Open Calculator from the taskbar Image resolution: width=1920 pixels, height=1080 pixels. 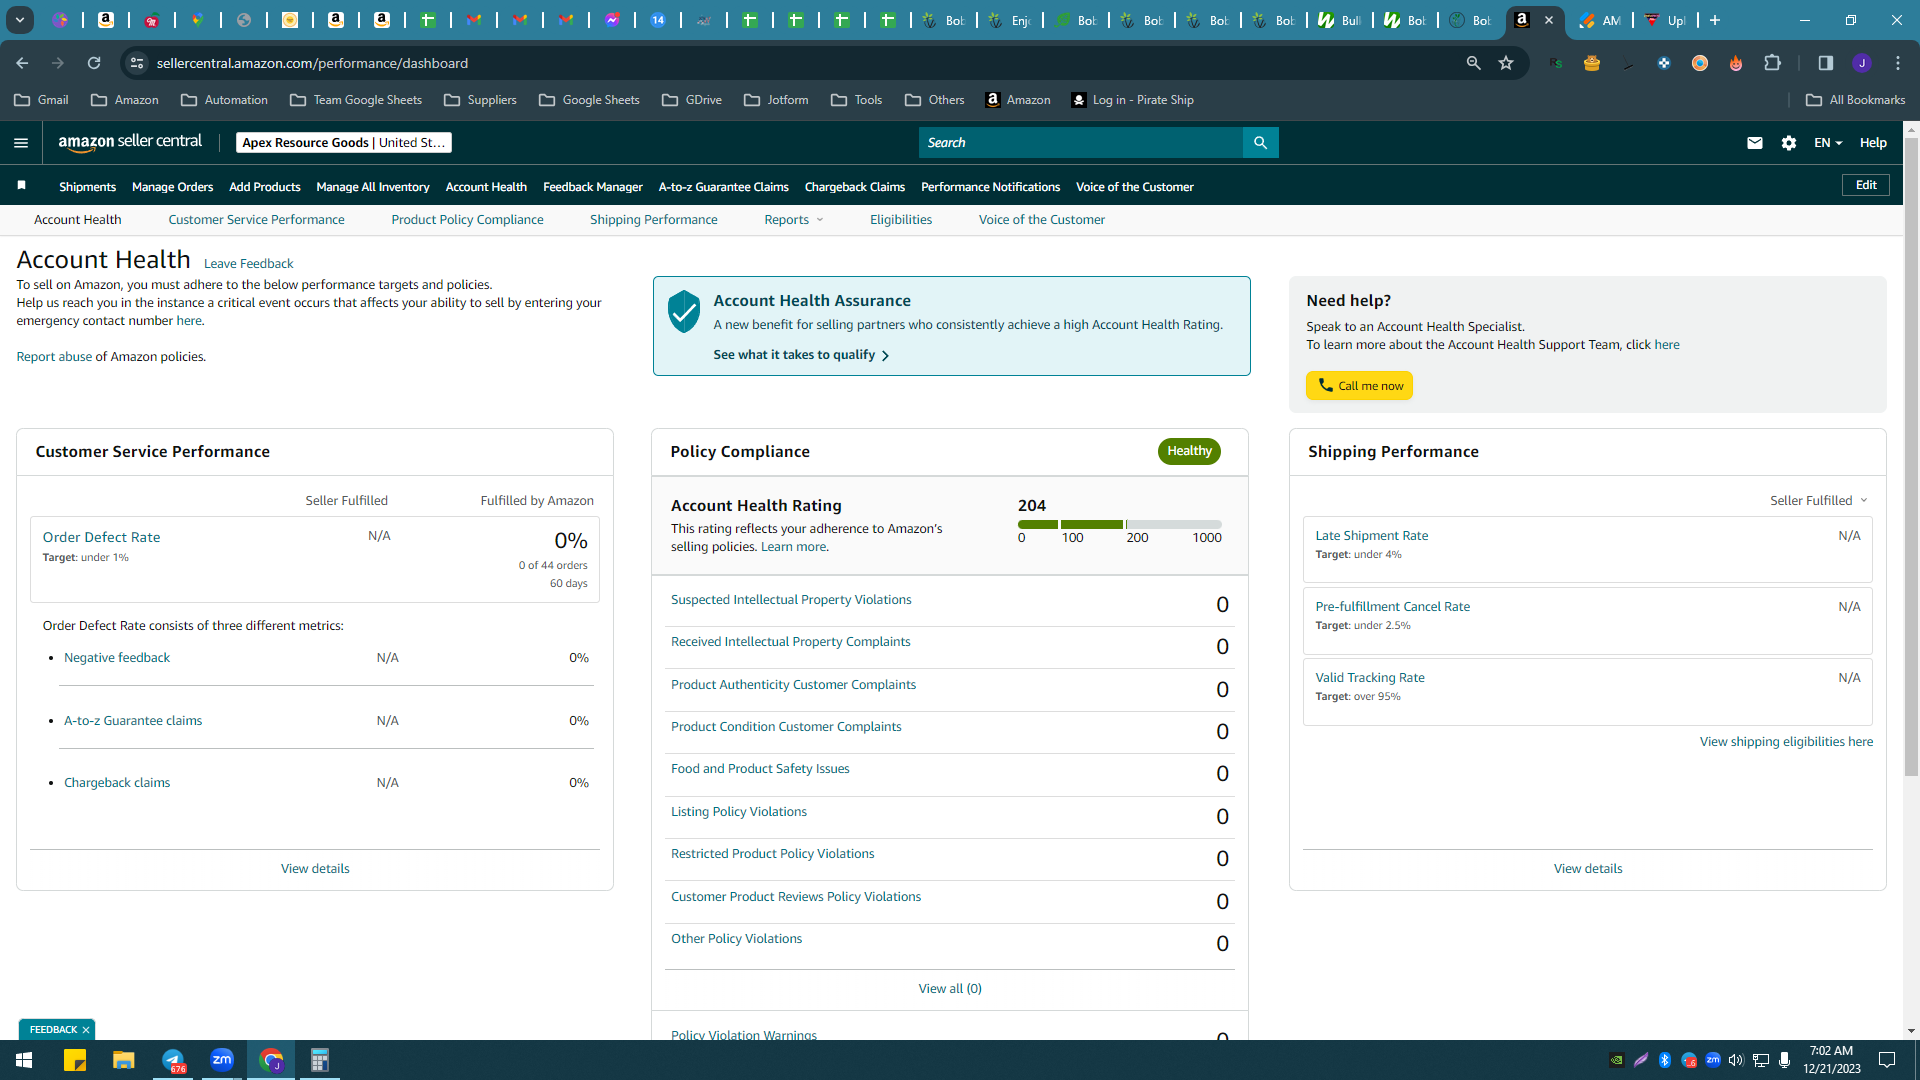click(x=320, y=1060)
